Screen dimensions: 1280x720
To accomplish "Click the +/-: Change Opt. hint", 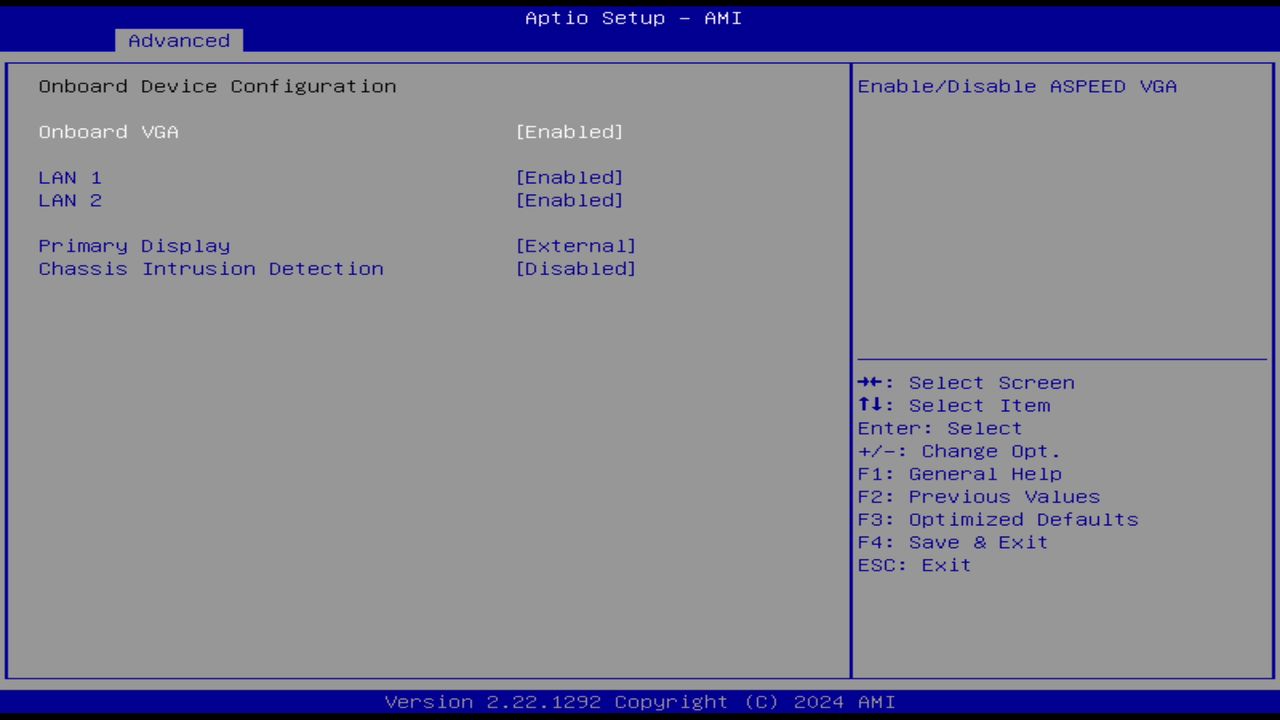I will (959, 452).
